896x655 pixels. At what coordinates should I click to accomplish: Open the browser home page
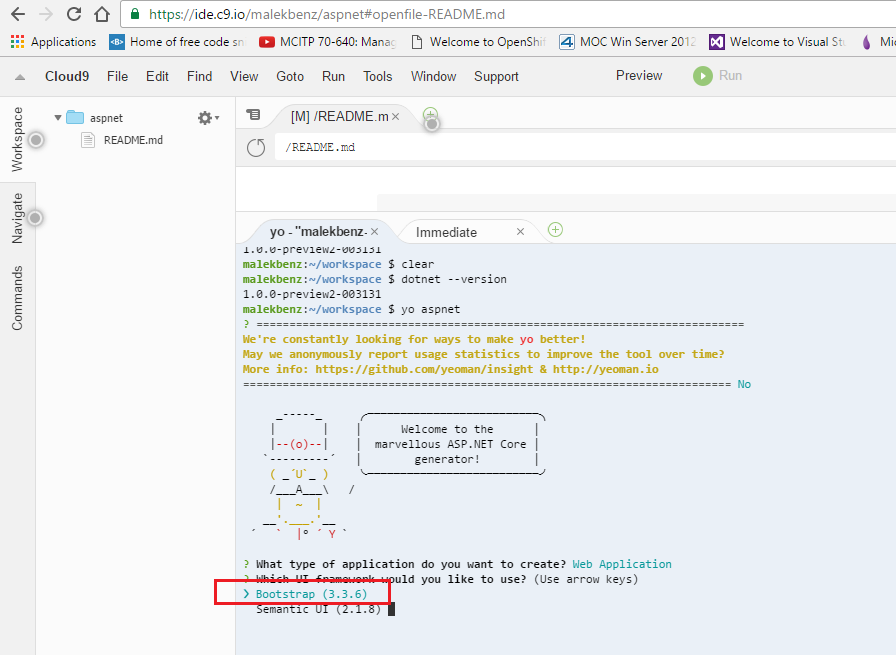pyautogui.click(x=102, y=14)
